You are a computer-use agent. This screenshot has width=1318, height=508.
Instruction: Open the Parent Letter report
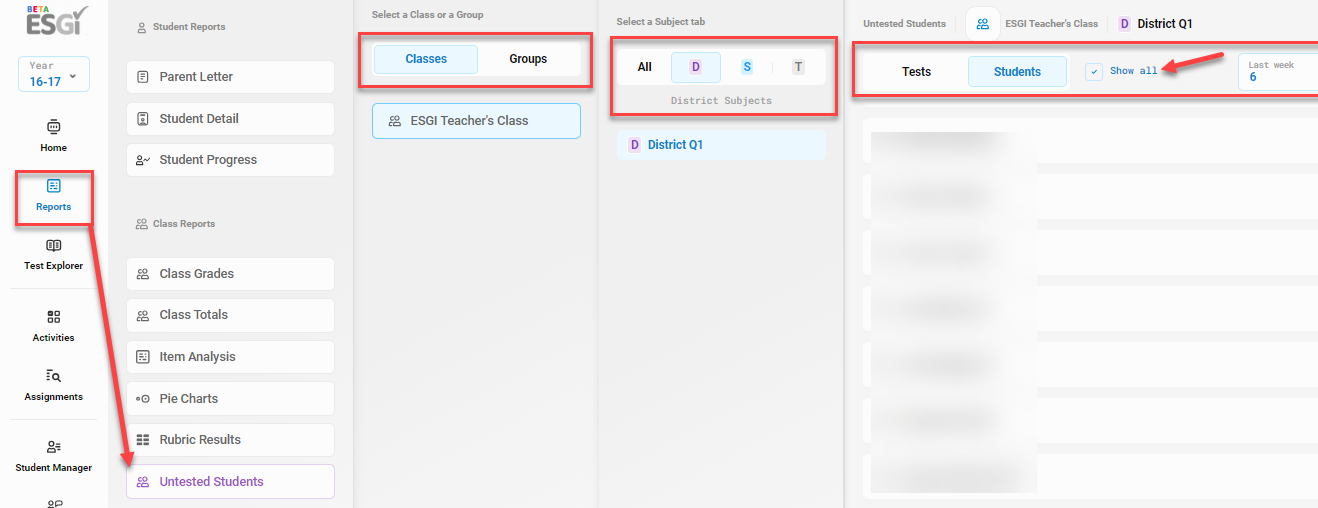pos(230,77)
